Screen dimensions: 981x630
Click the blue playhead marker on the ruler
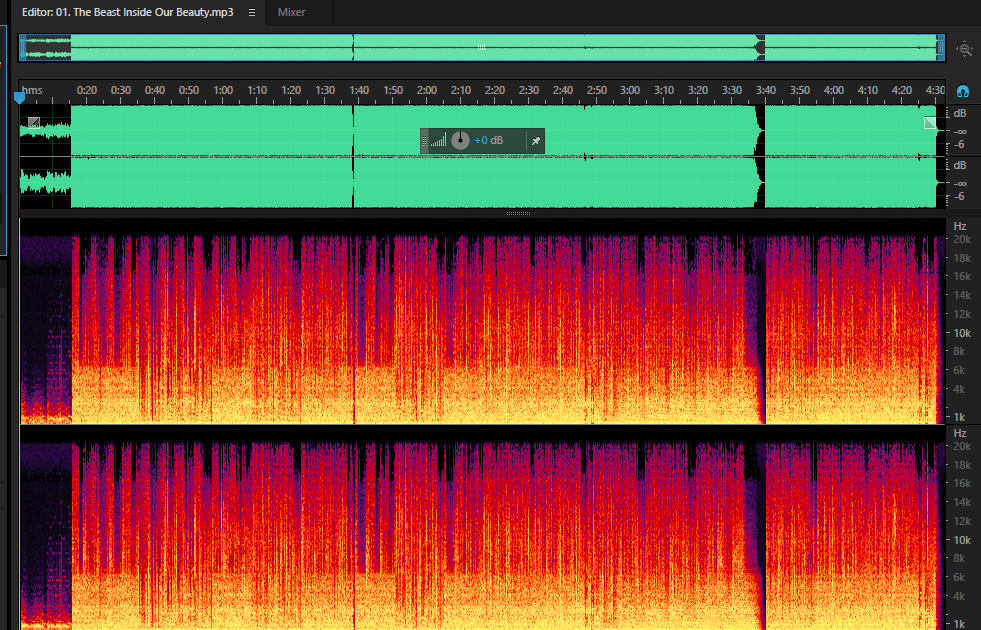pos(19,97)
